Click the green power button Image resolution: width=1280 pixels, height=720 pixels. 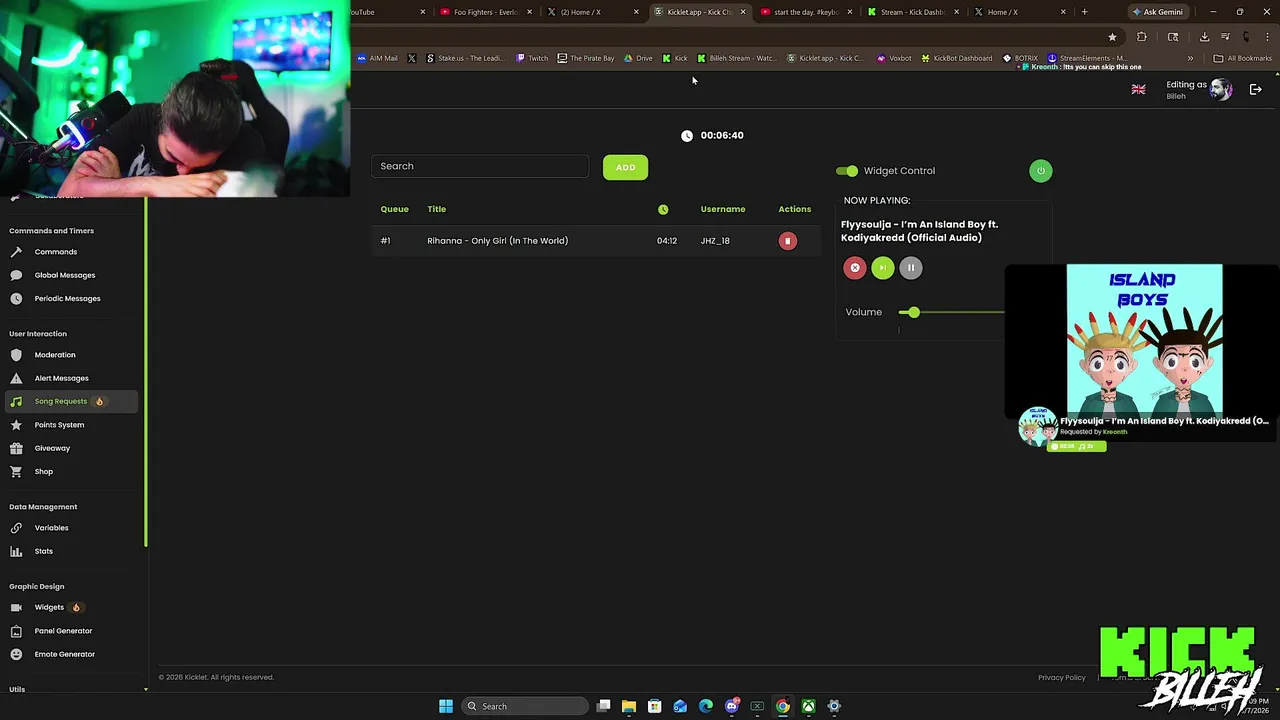click(x=1041, y=171)
